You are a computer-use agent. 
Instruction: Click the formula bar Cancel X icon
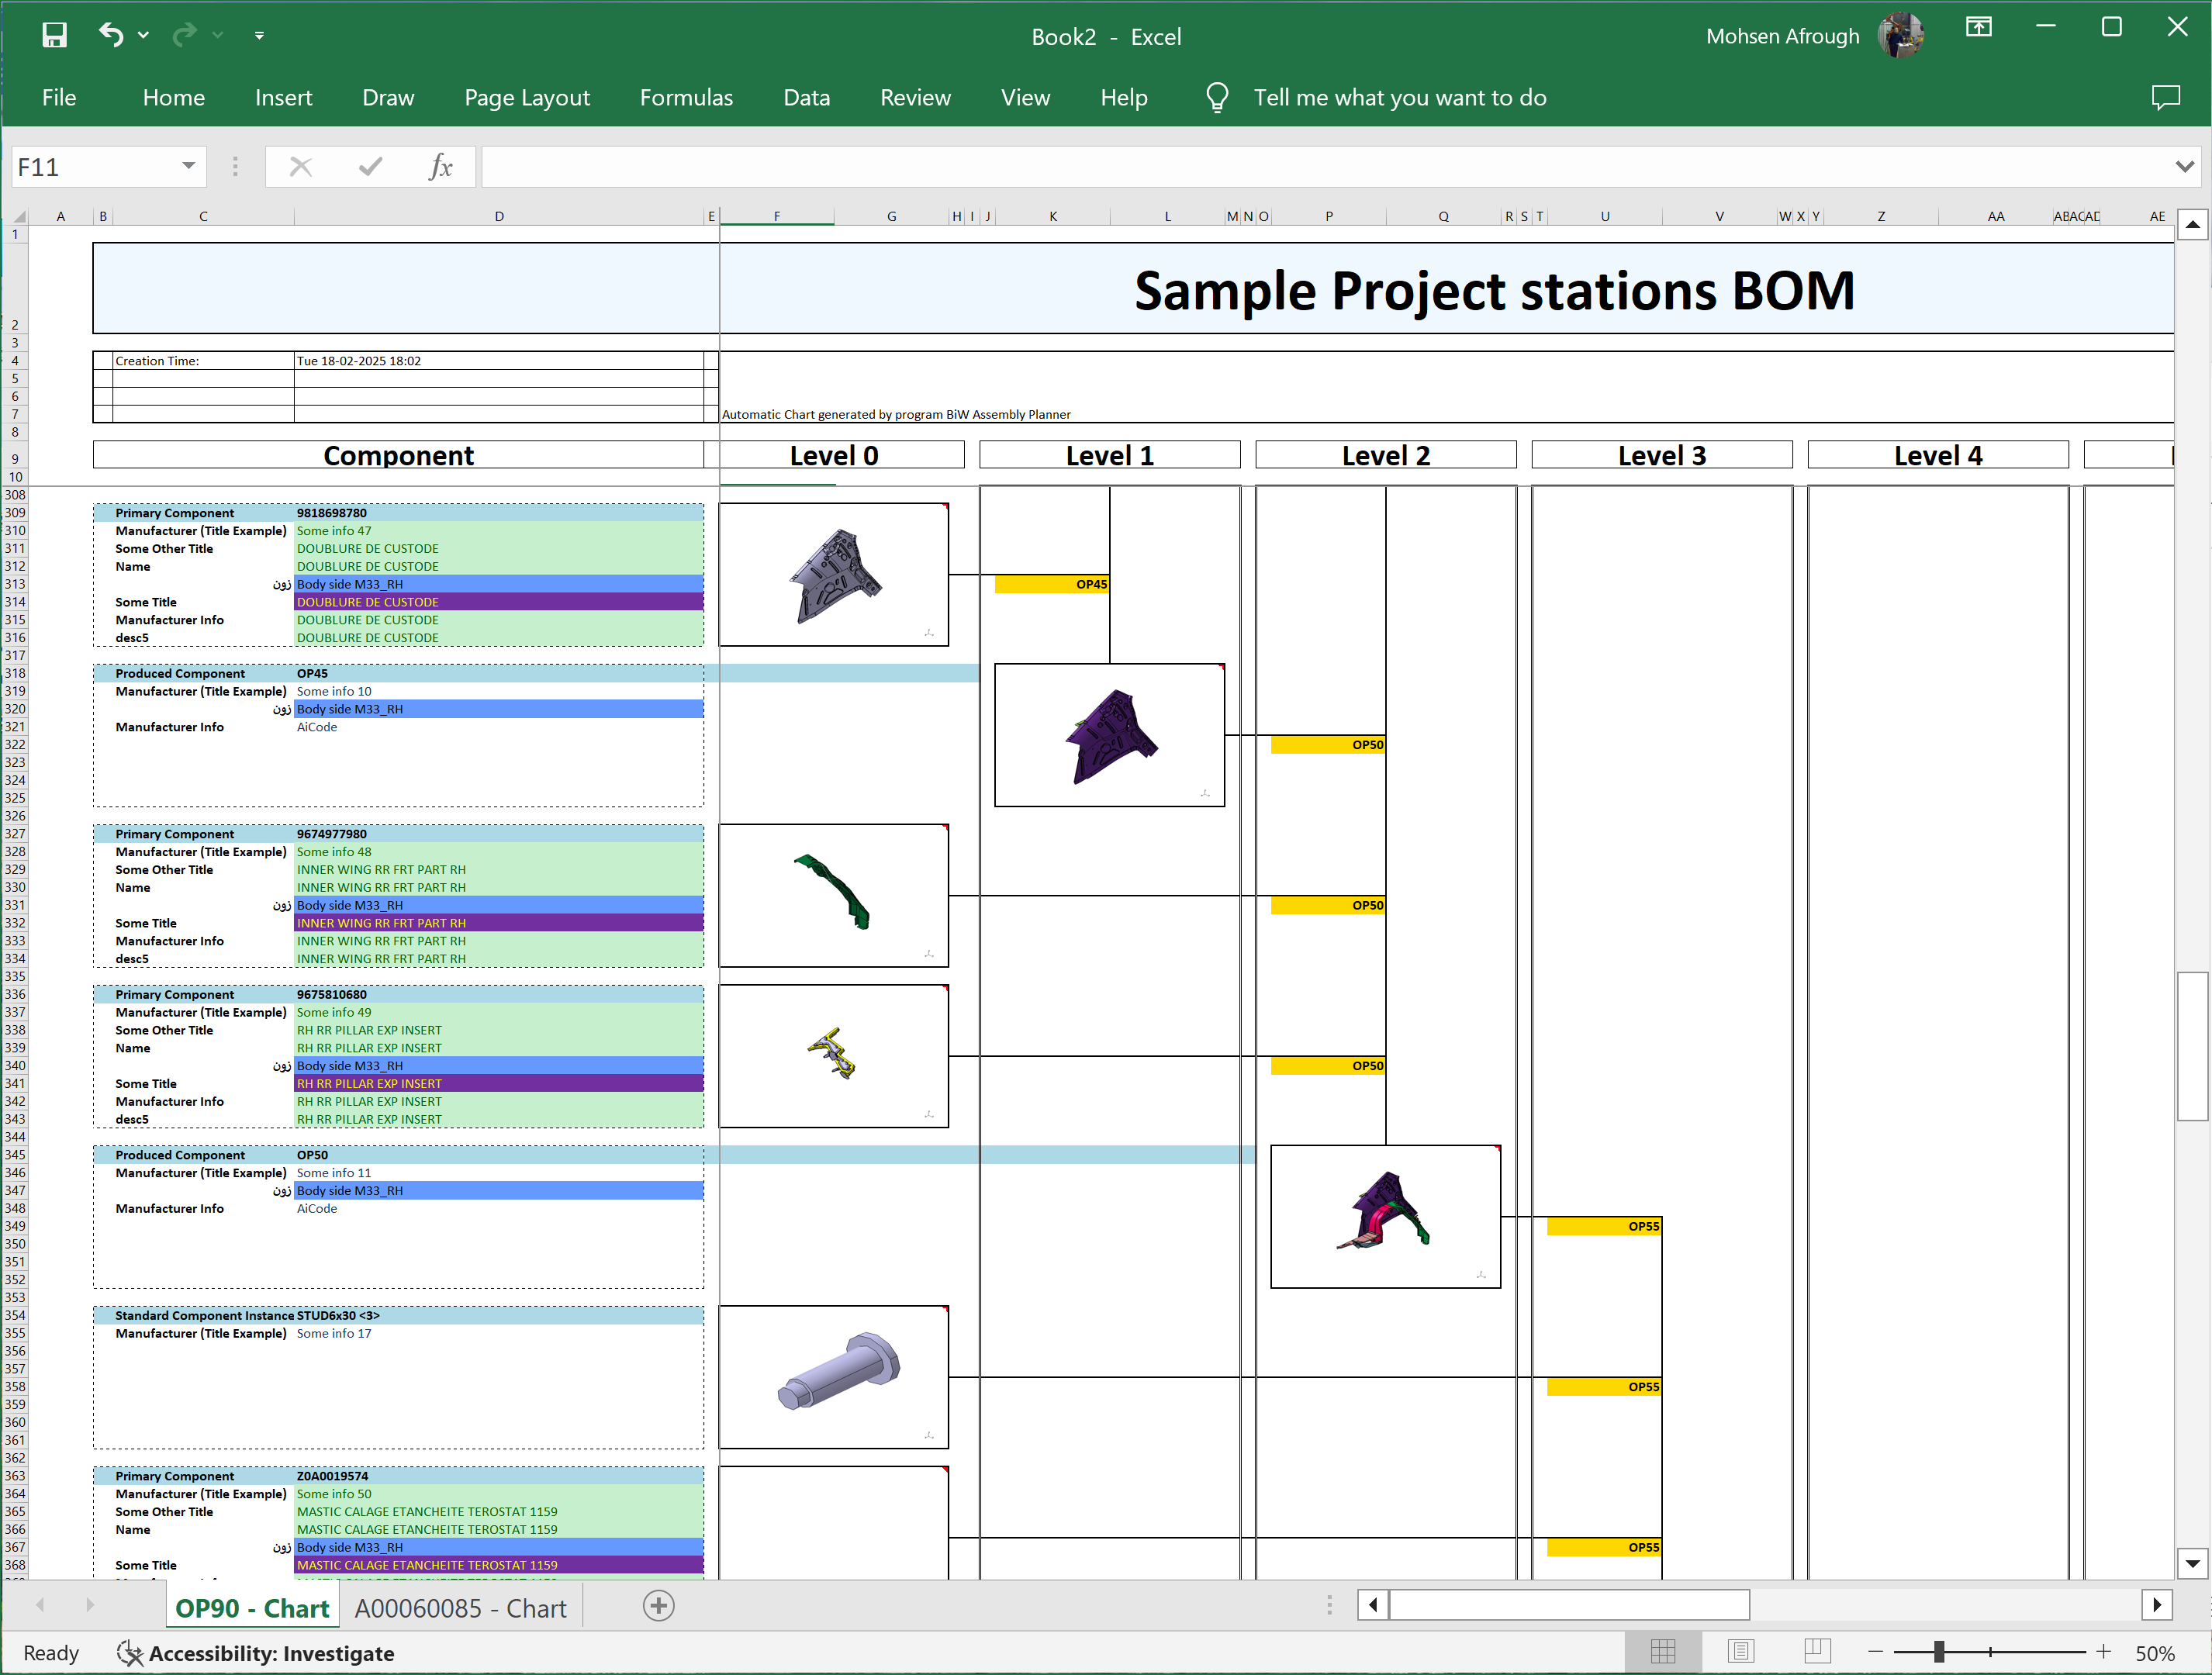[300, 166]
